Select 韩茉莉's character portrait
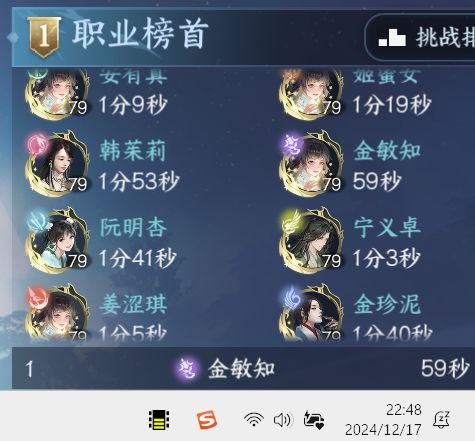This screenshot has height=441, width=475. [58, 164]
